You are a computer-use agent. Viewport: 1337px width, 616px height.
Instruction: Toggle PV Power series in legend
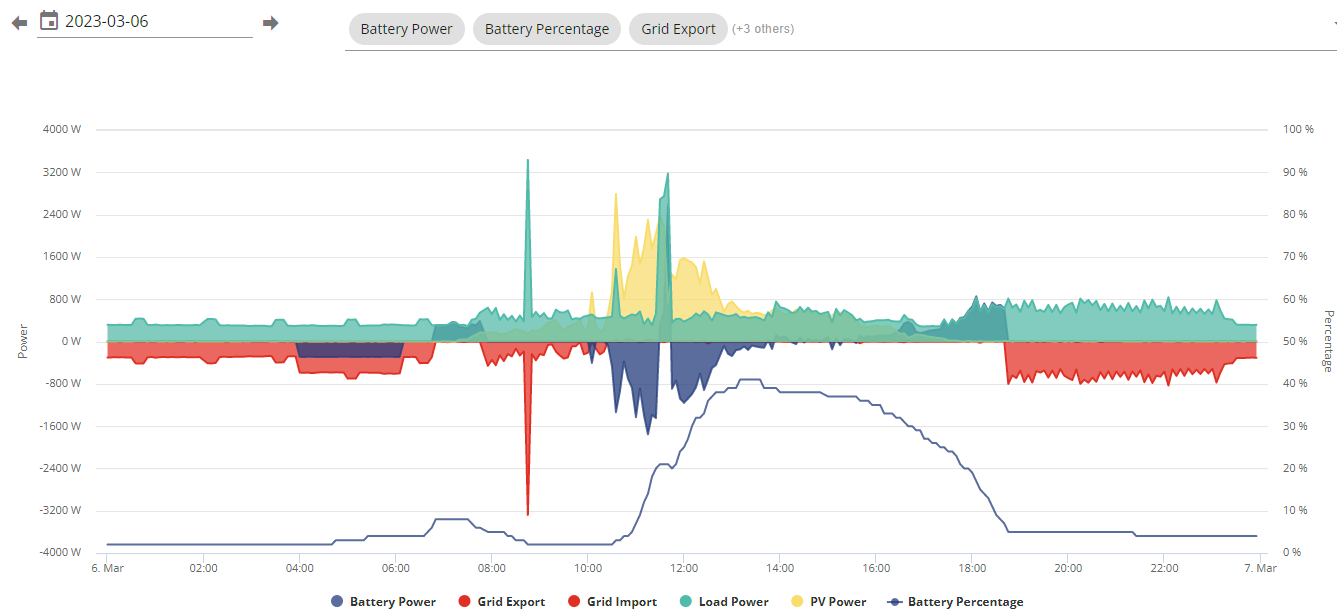click(x=828, y=602)
